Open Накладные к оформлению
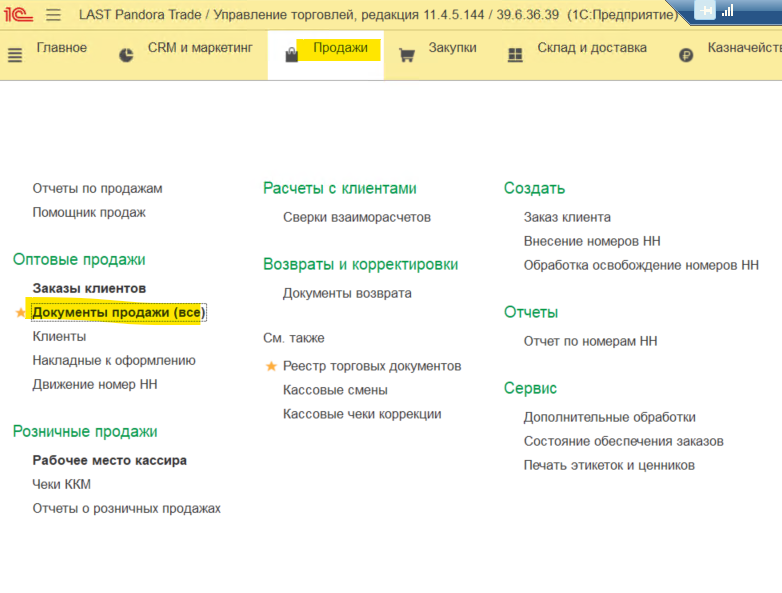 (x=114, y=360)
